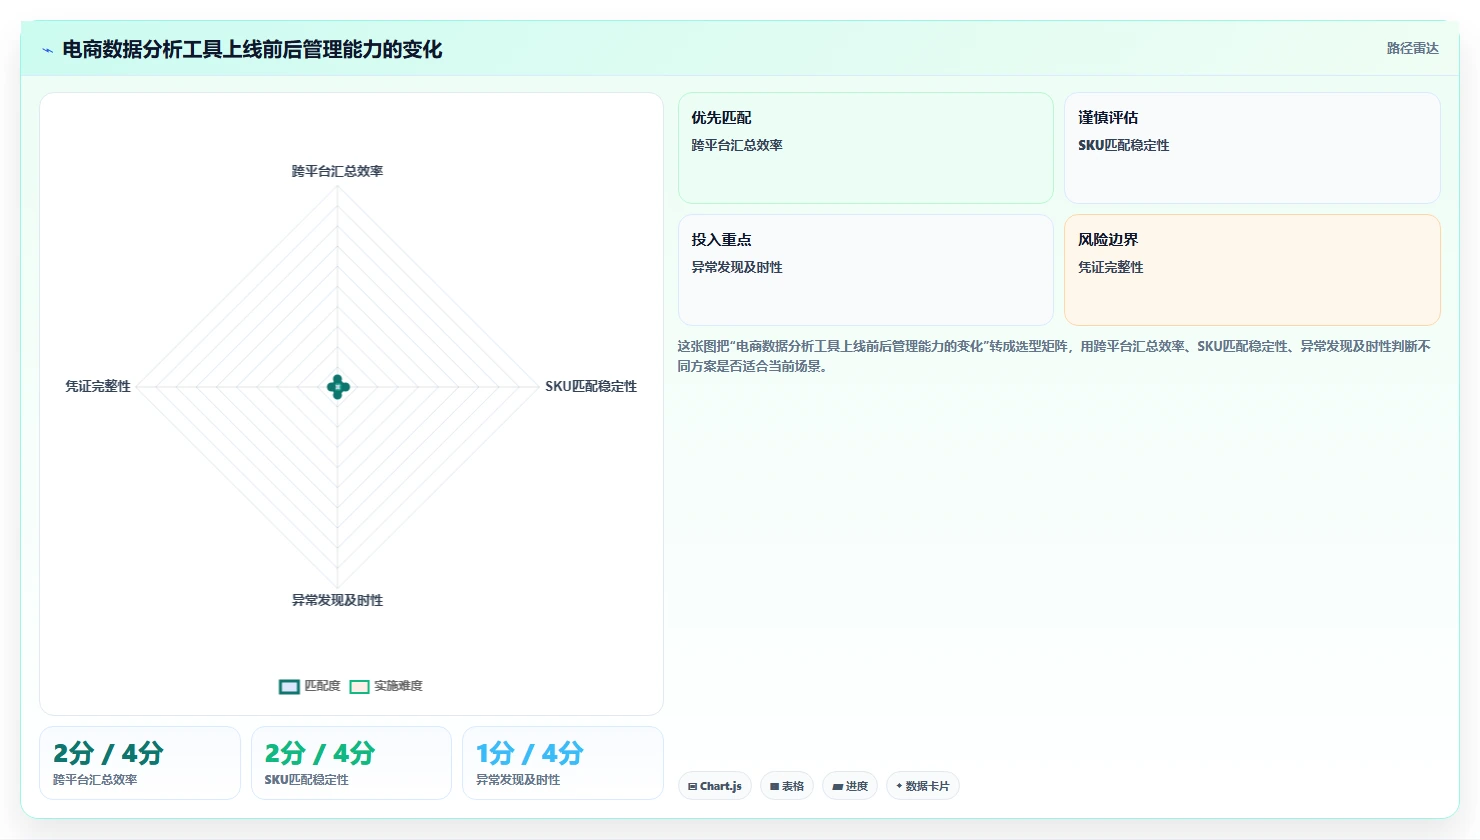The height and width of the screenshot is (840, 1480).
Task: Select the 跨平台汇总效率 radar axis label
Action: pos(337,171)
